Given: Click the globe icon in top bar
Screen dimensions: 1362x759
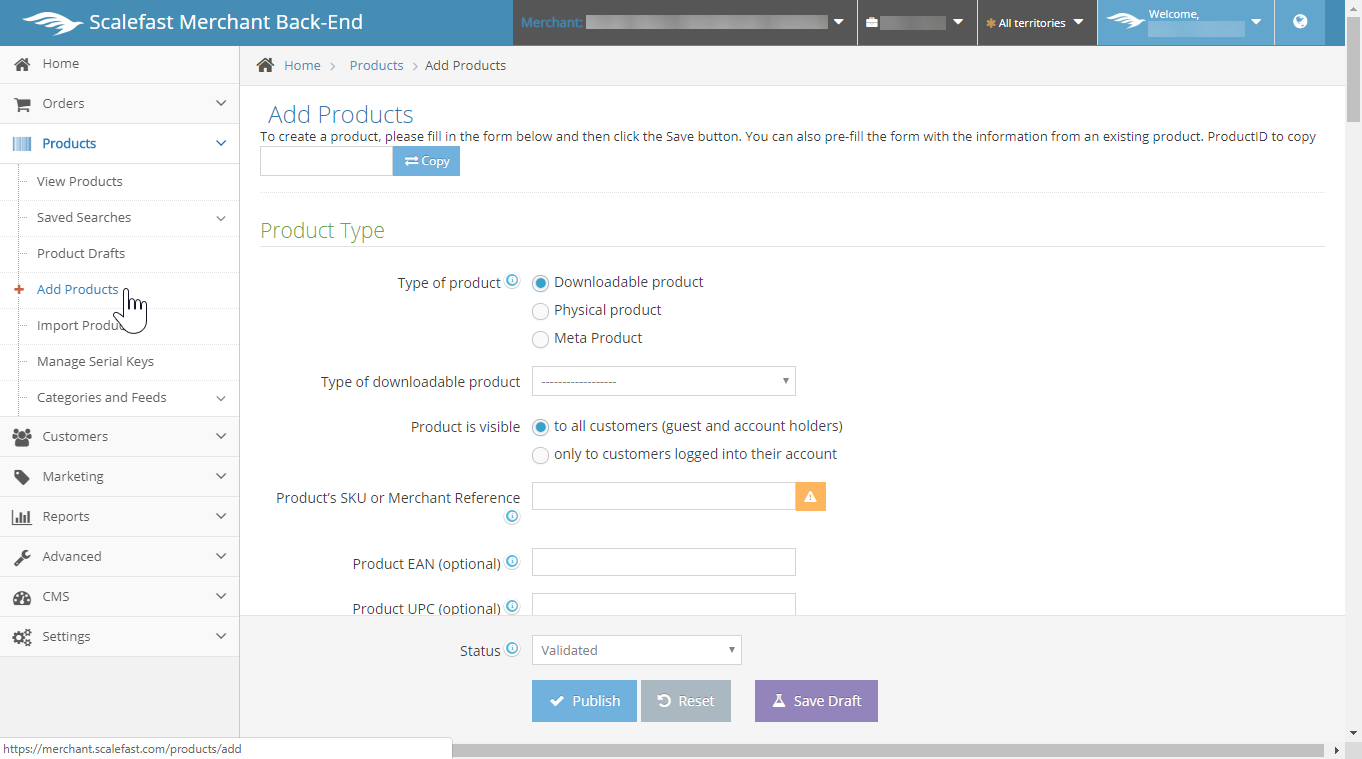Looking at the screenshot, I should tap(1300, 22).
